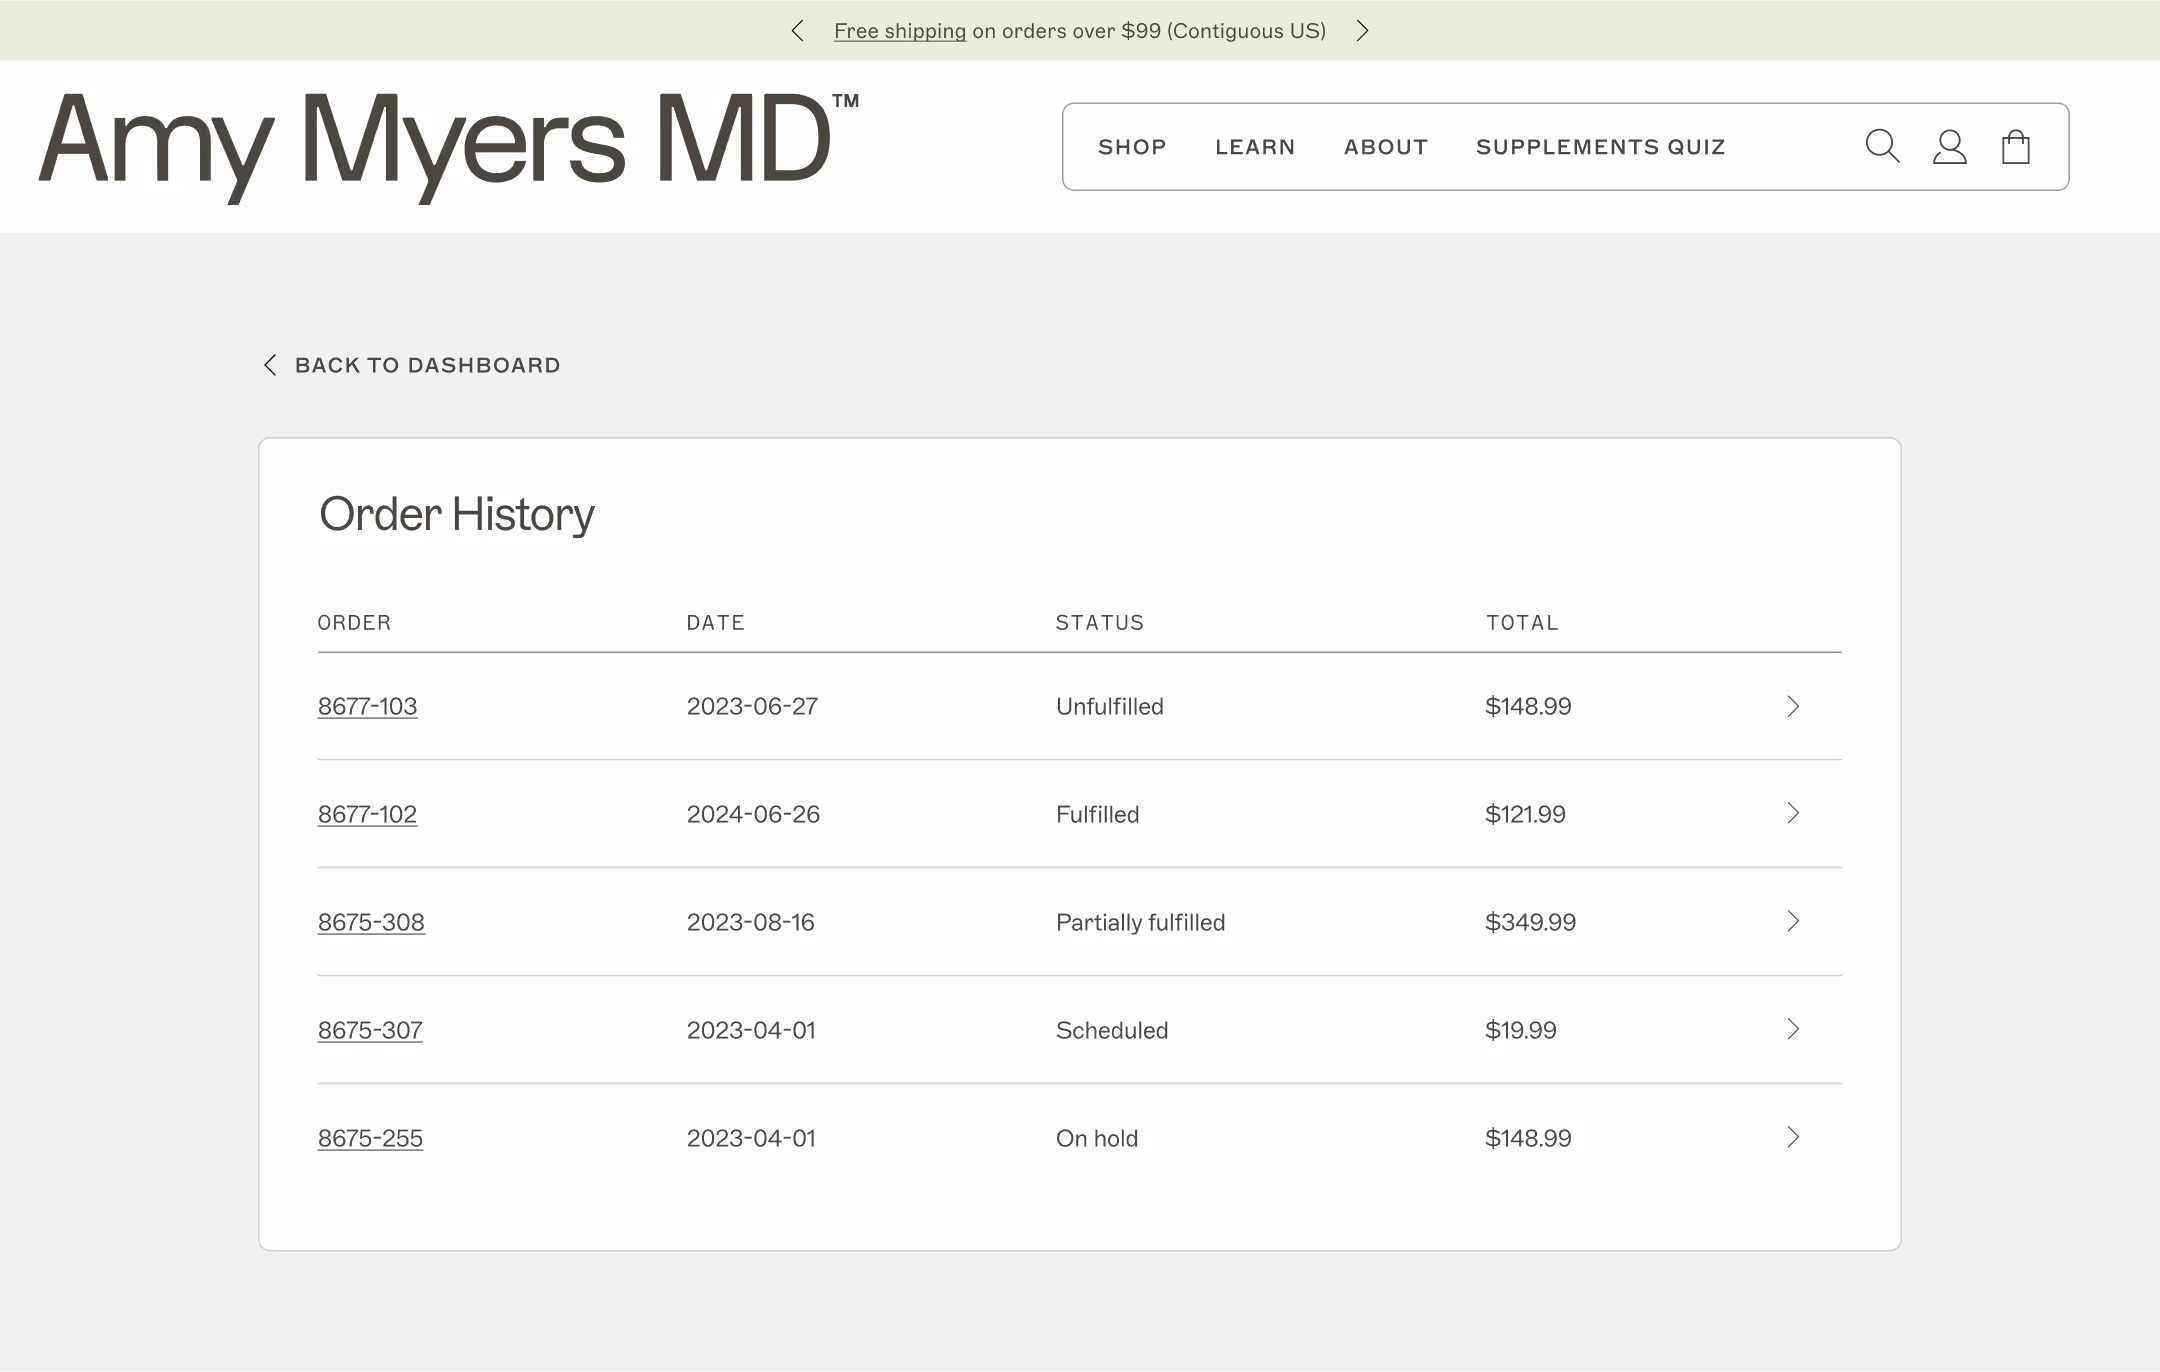Open order 8675-307 link

(370, 1031)
